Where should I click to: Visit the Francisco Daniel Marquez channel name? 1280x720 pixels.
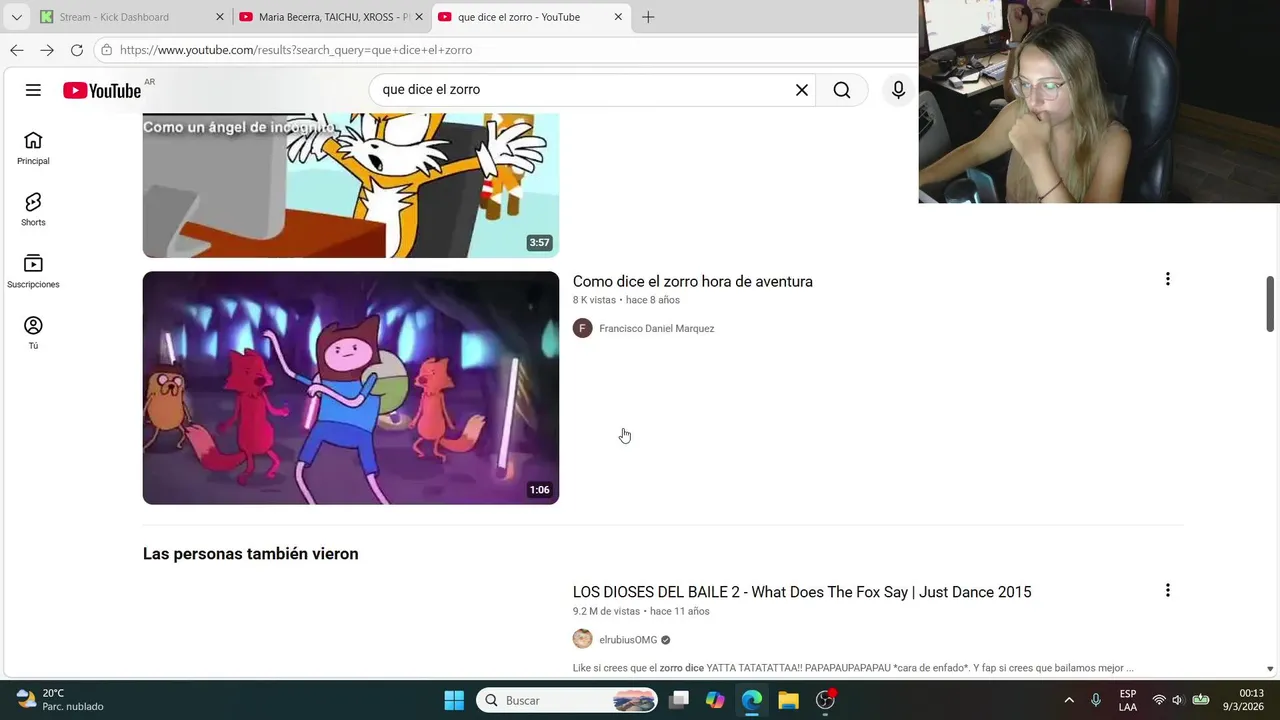[656, 328]
